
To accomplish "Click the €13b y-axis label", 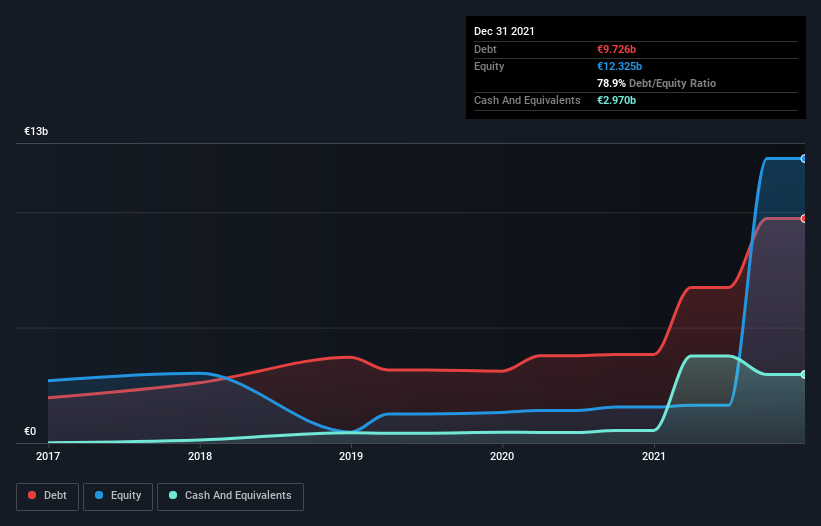I will pos(36,131).
